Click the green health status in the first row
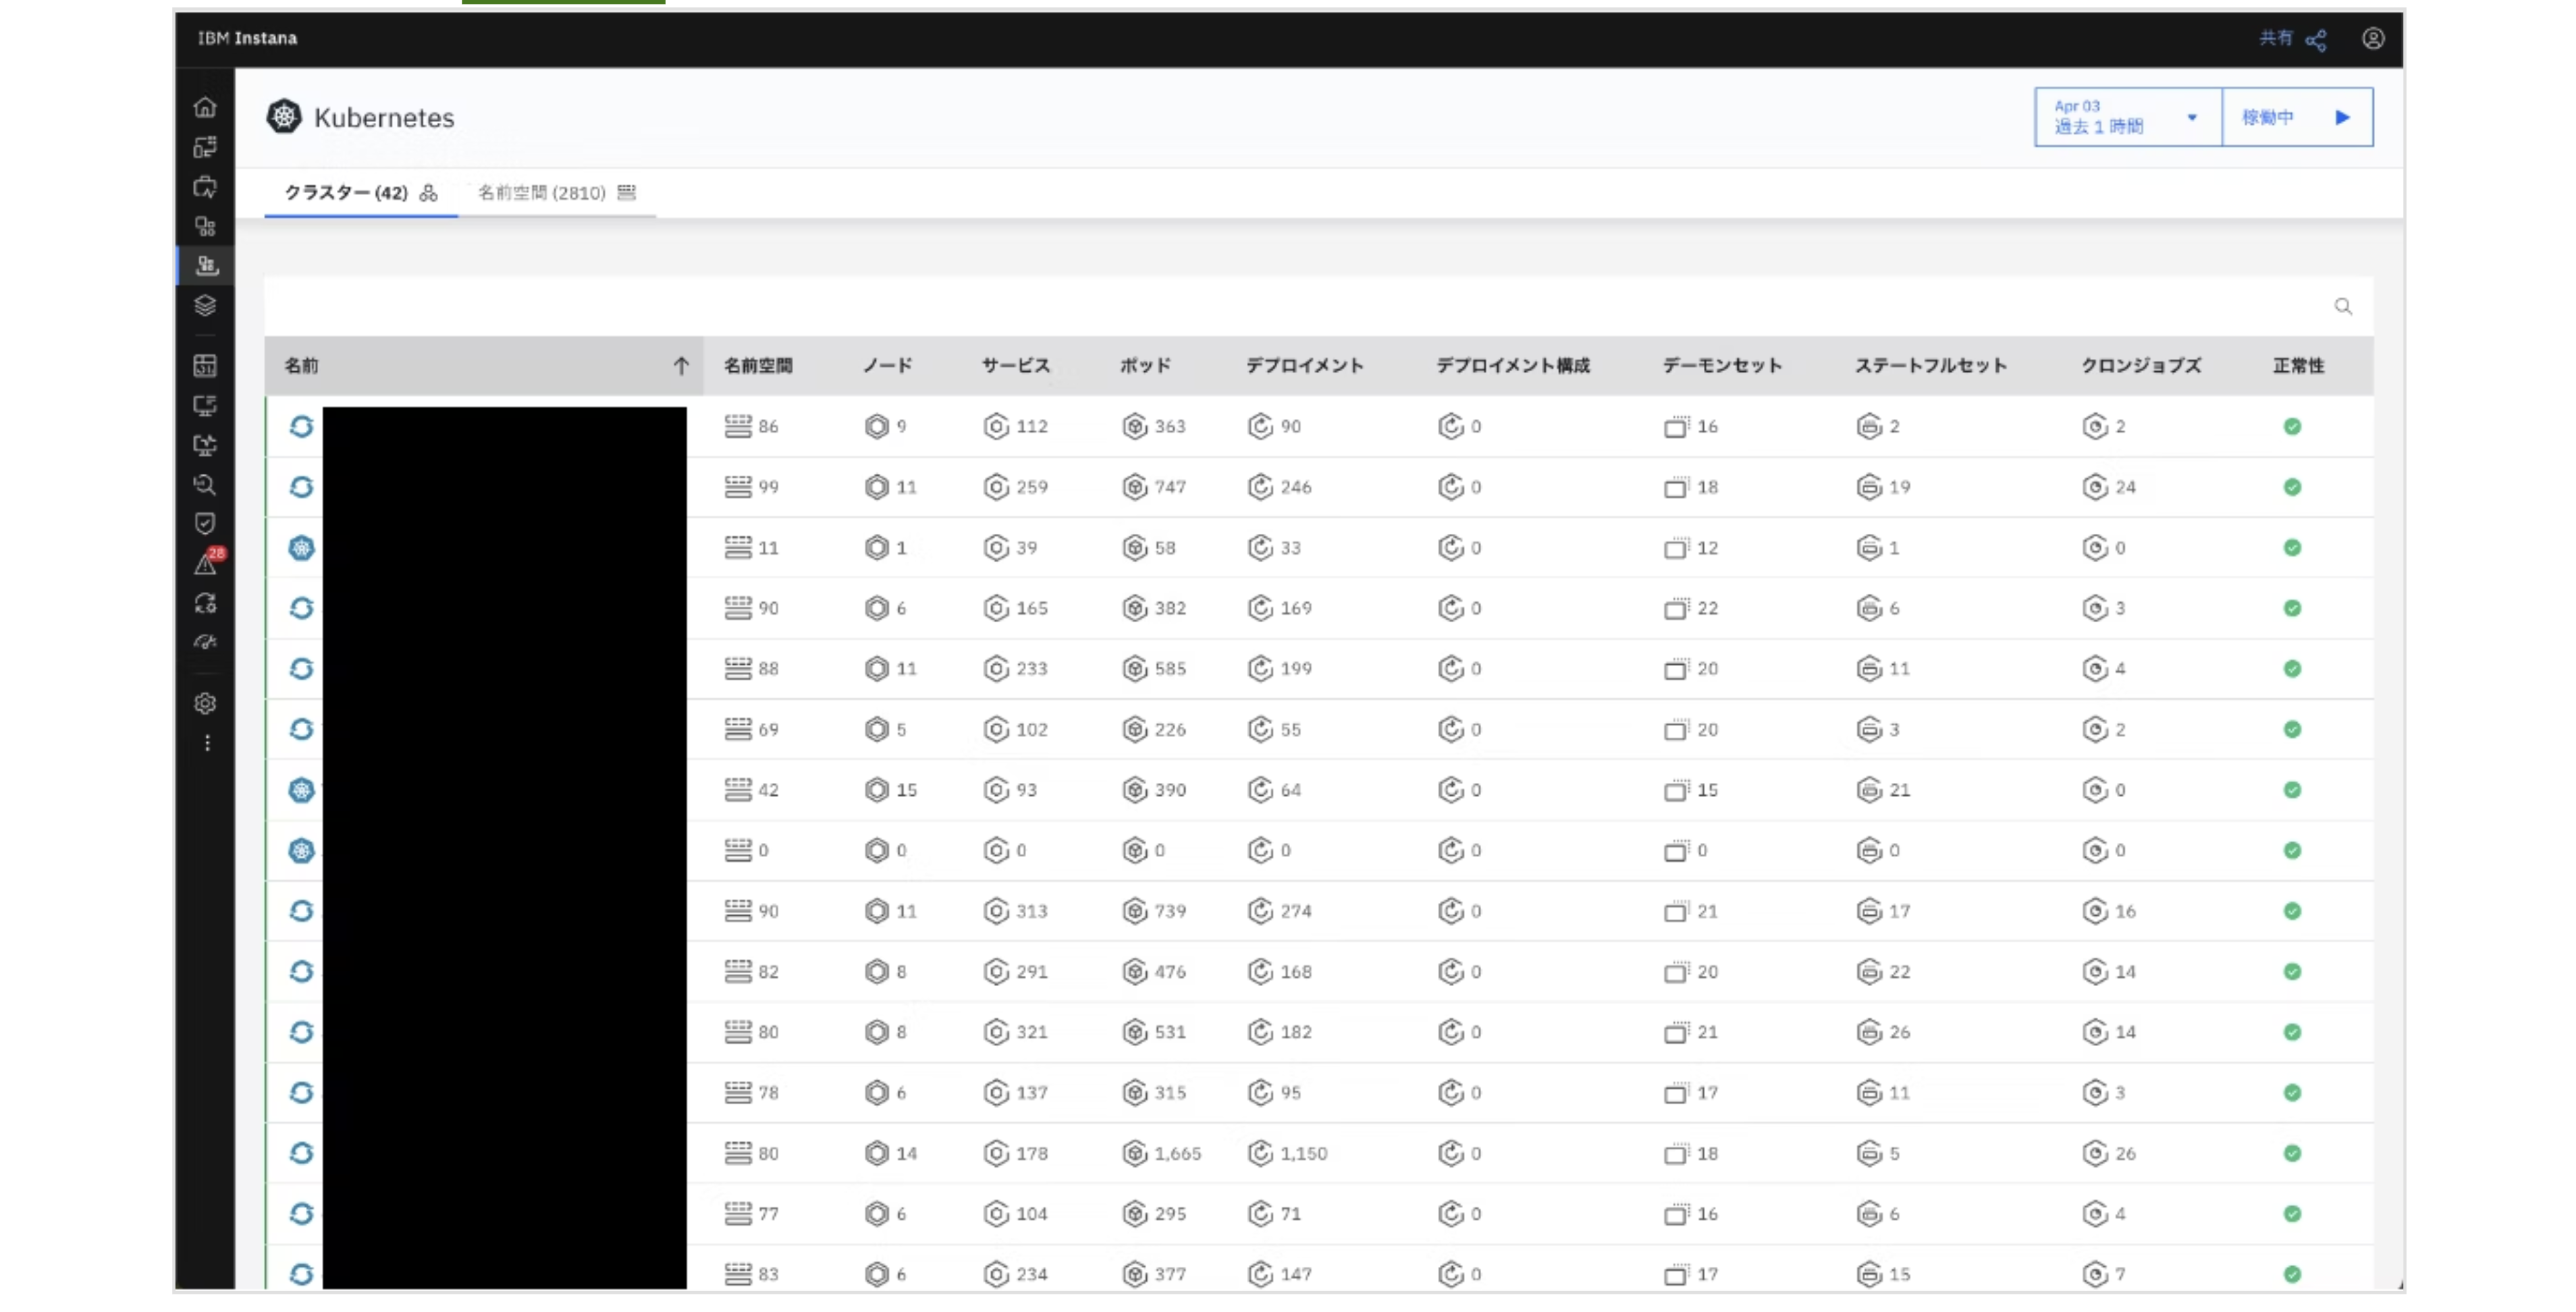 2292,427
